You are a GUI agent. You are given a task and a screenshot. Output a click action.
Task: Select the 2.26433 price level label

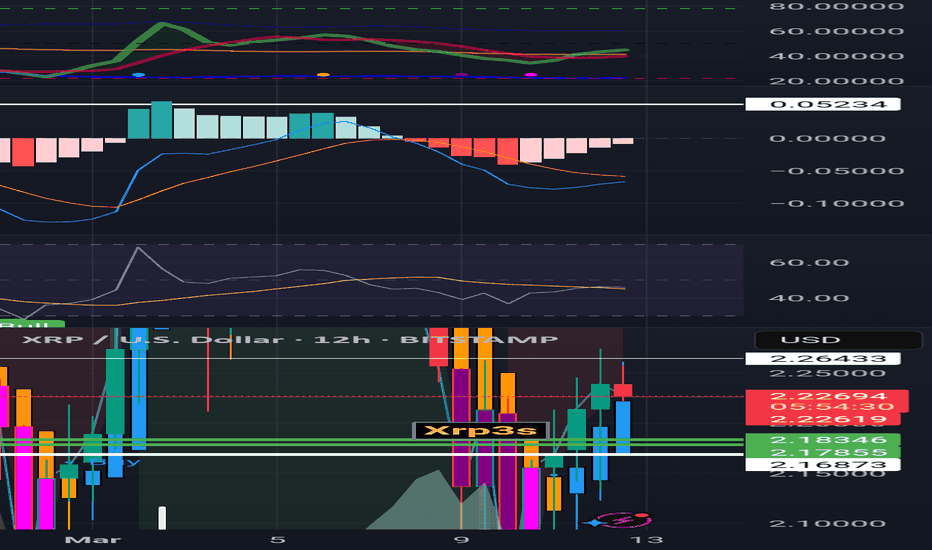pos(823,359)
